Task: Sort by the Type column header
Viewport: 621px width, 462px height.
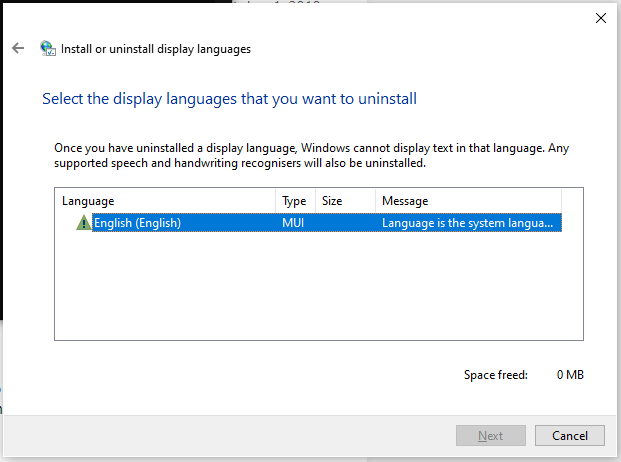Action: pos(295,201)
